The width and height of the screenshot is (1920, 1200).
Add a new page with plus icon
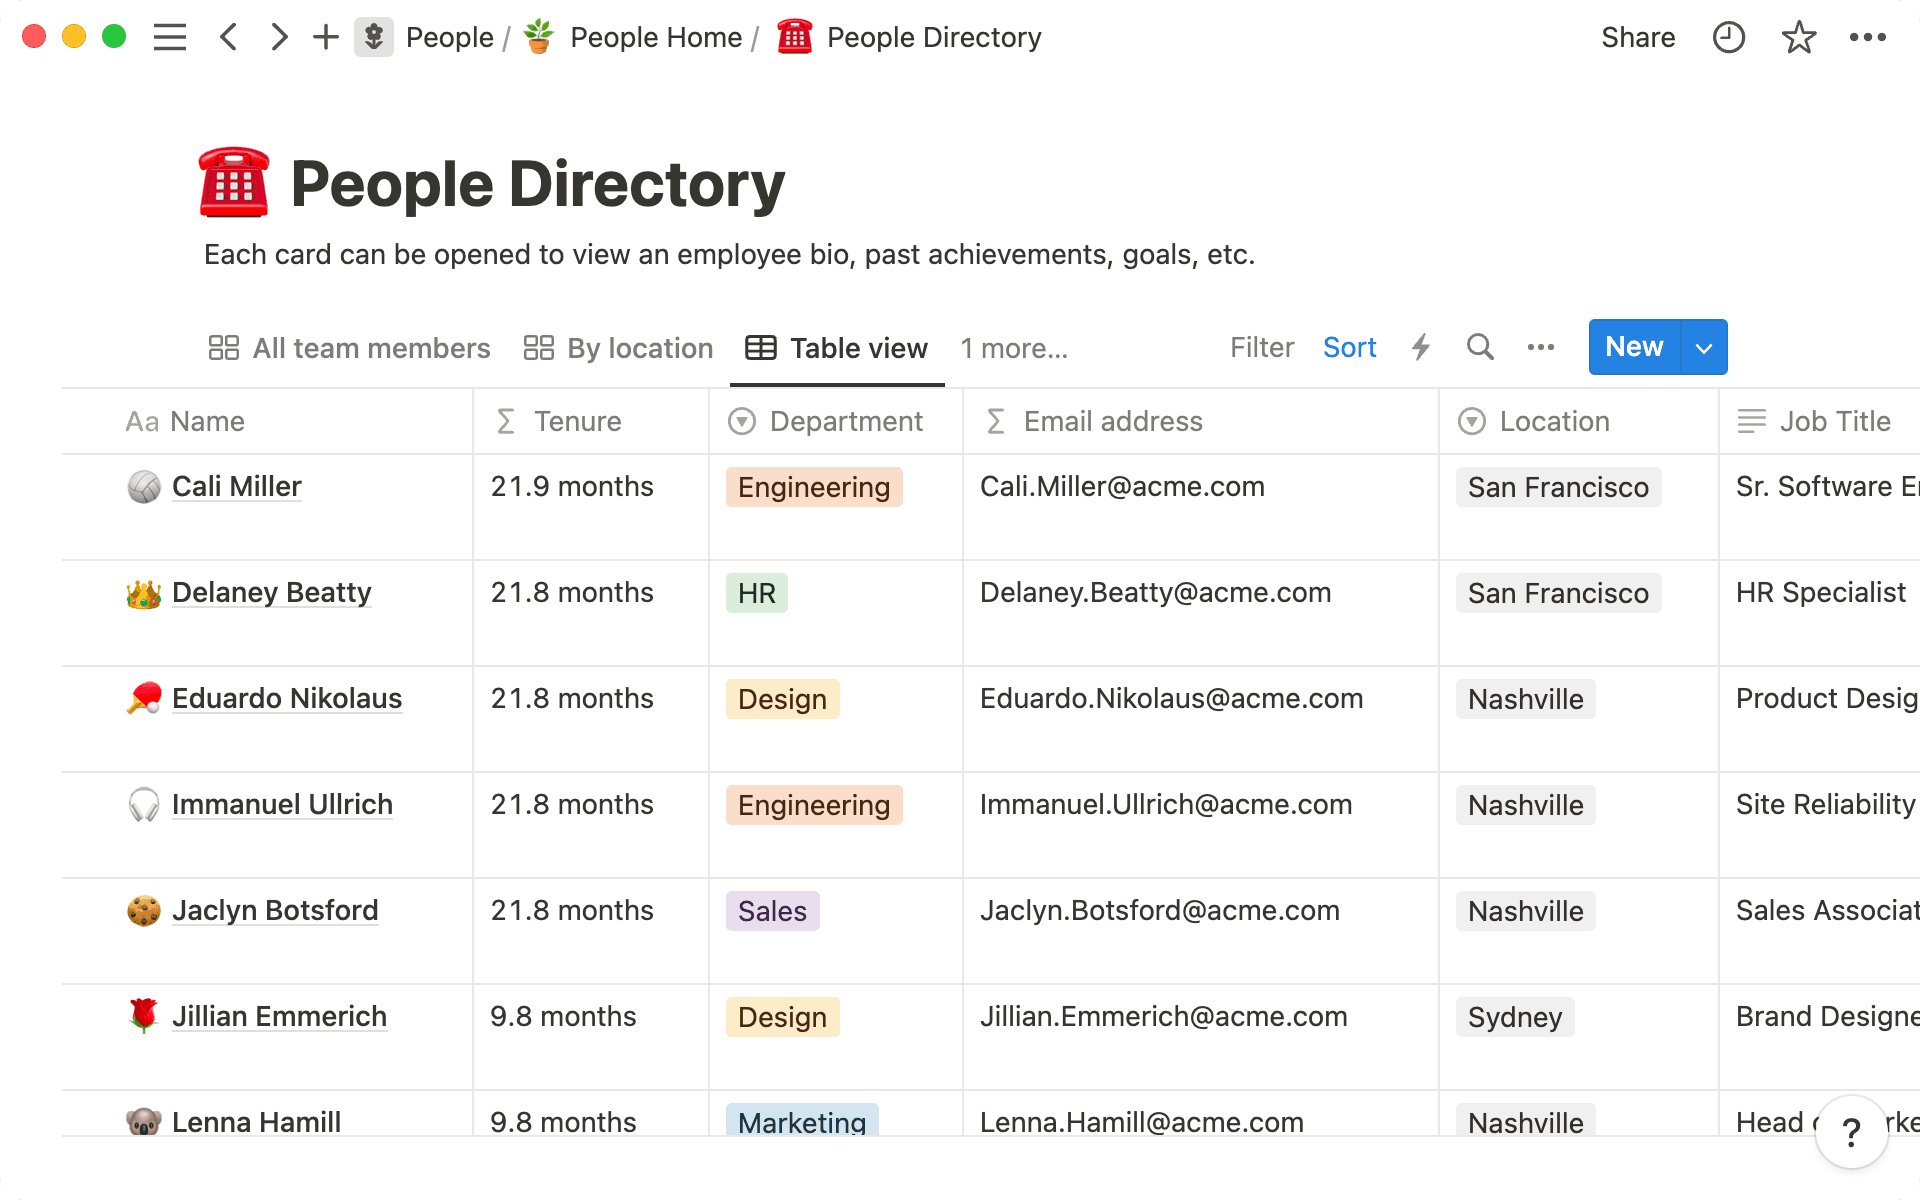(325, 38)
